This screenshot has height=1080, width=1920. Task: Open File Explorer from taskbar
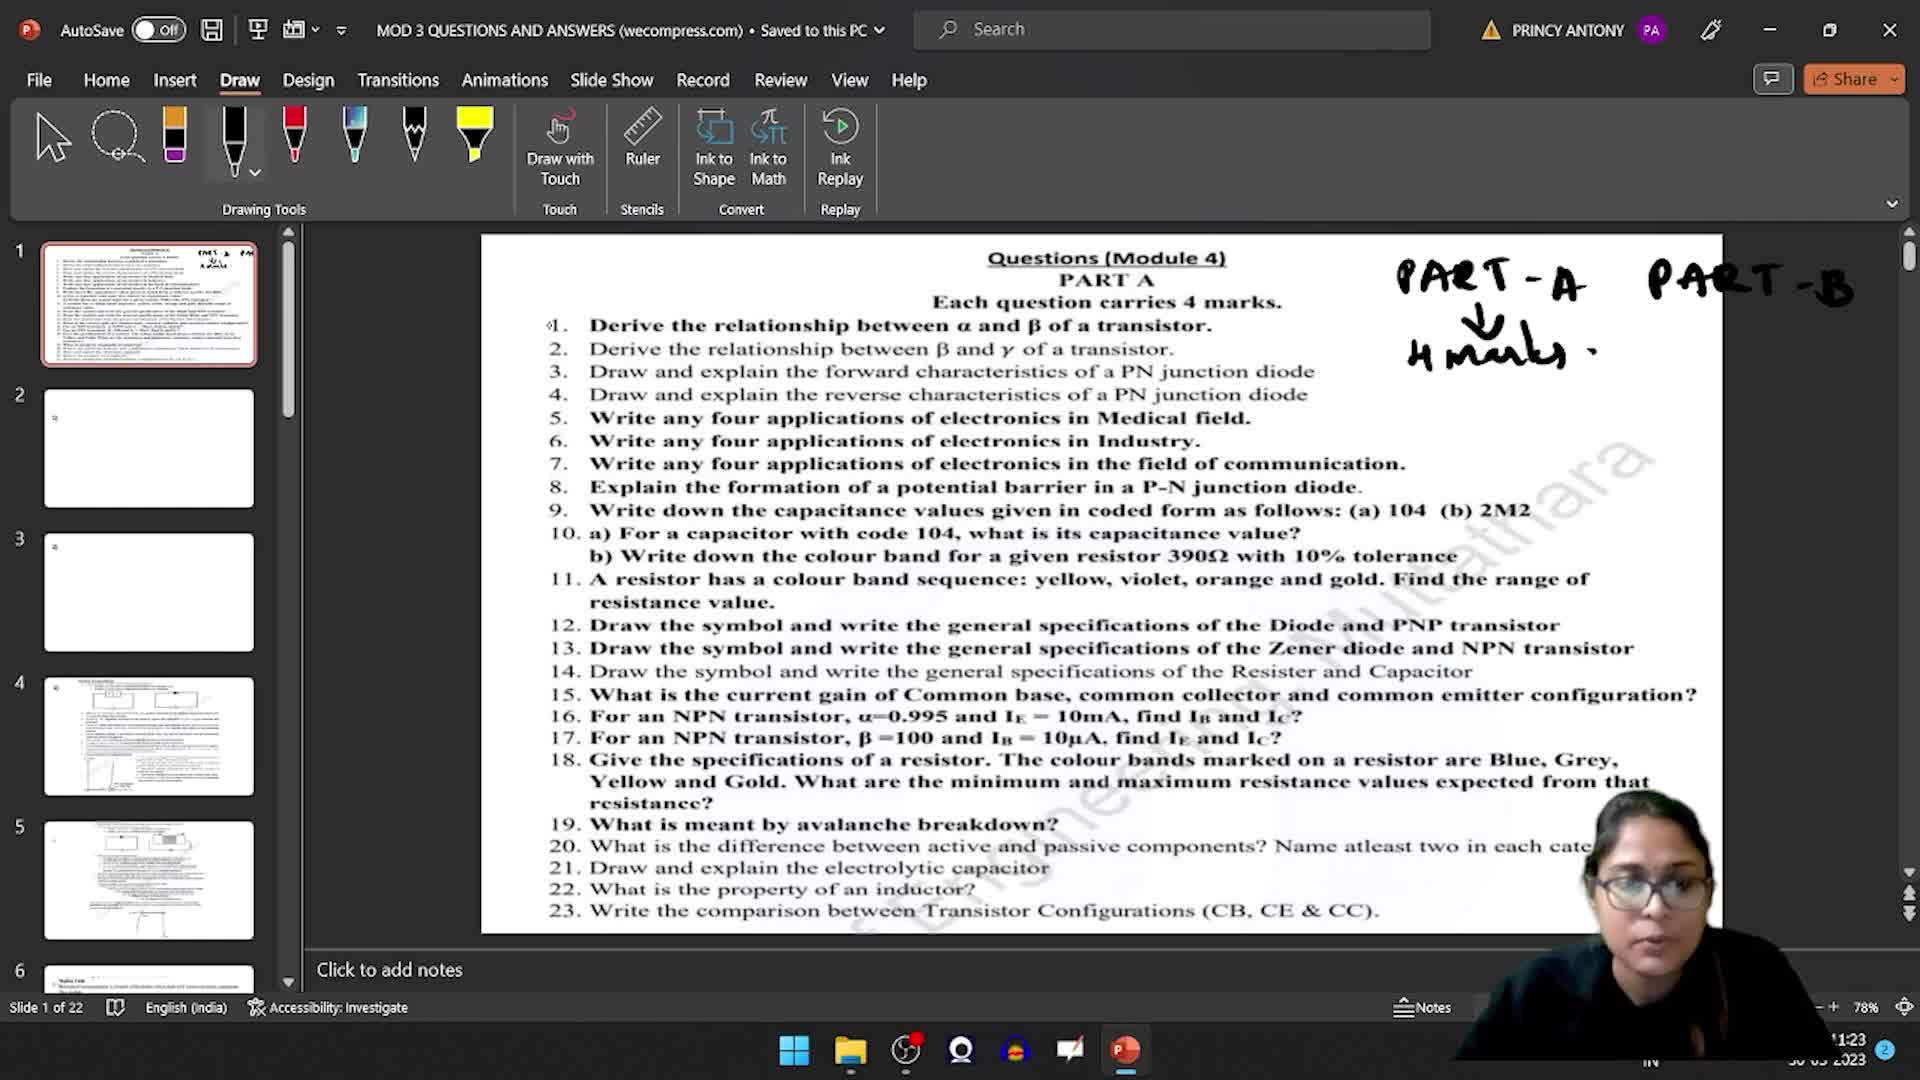[850, 1050]
